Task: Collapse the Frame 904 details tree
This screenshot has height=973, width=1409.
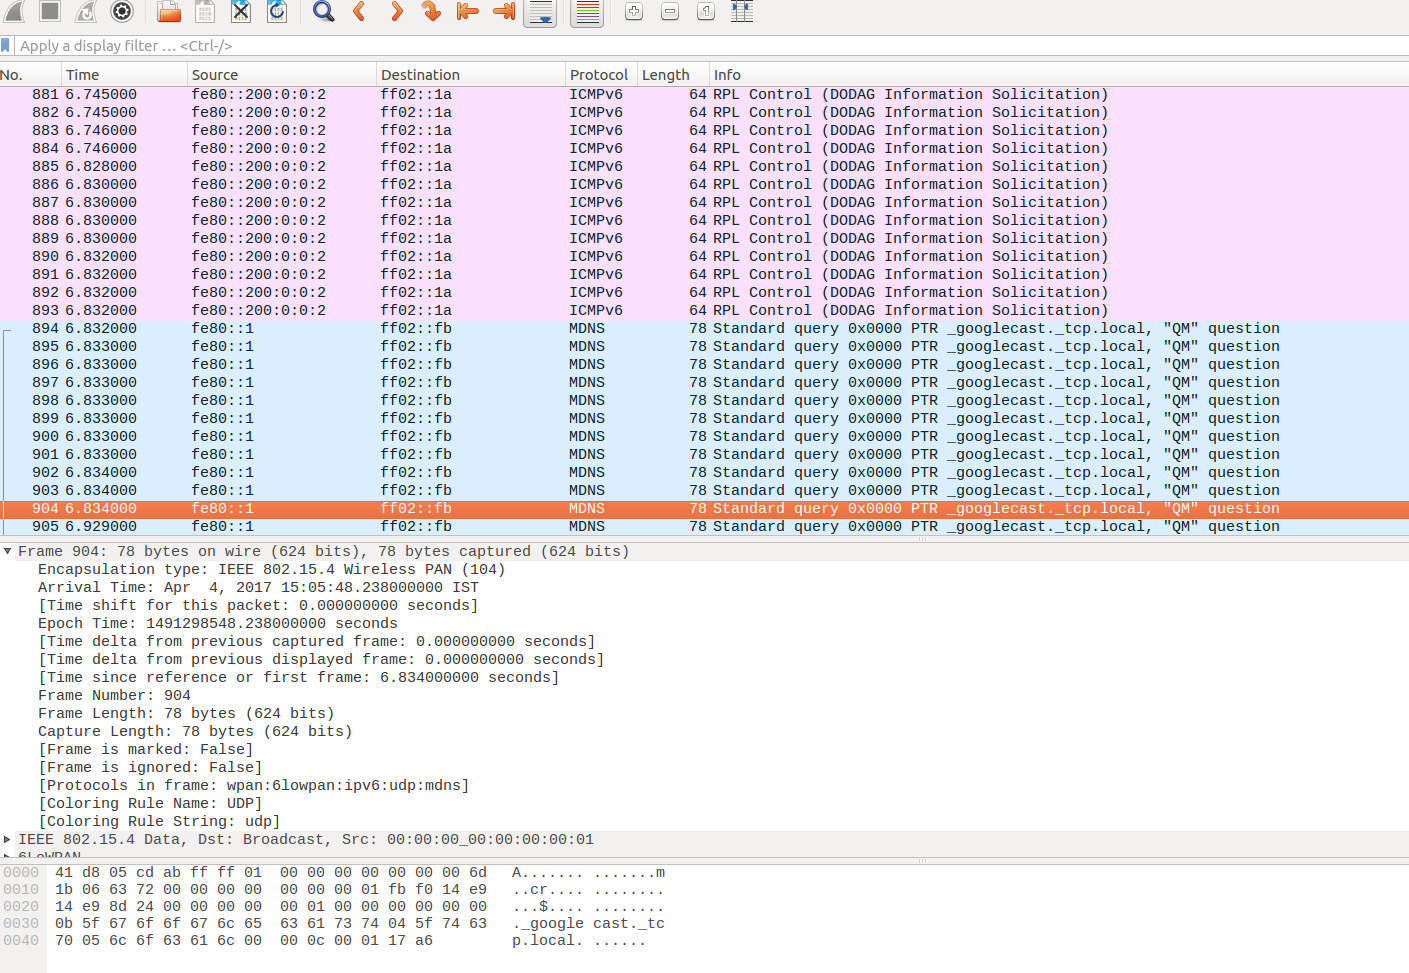Action: click(x=8, y=551)
